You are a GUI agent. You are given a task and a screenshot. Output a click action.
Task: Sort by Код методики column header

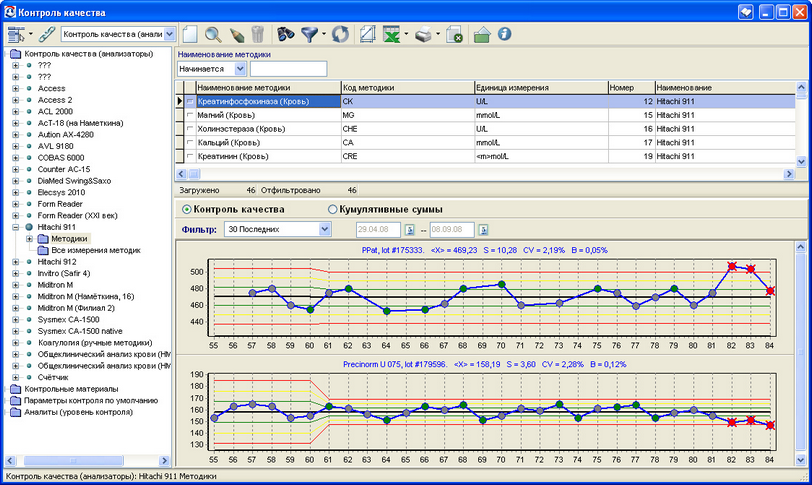[408, 88]
